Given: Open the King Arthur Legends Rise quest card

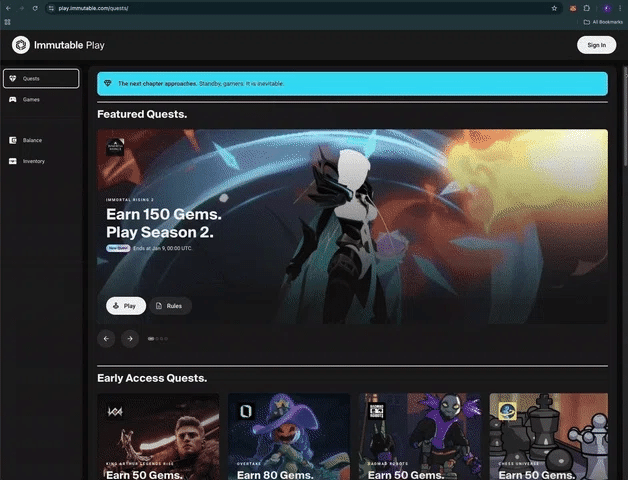Looking at the screenshot, I should pyautogui.click(x=158, y=436).
